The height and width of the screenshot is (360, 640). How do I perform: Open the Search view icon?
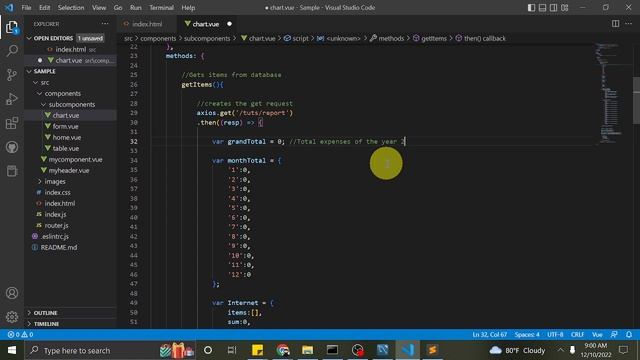[12, 51]
